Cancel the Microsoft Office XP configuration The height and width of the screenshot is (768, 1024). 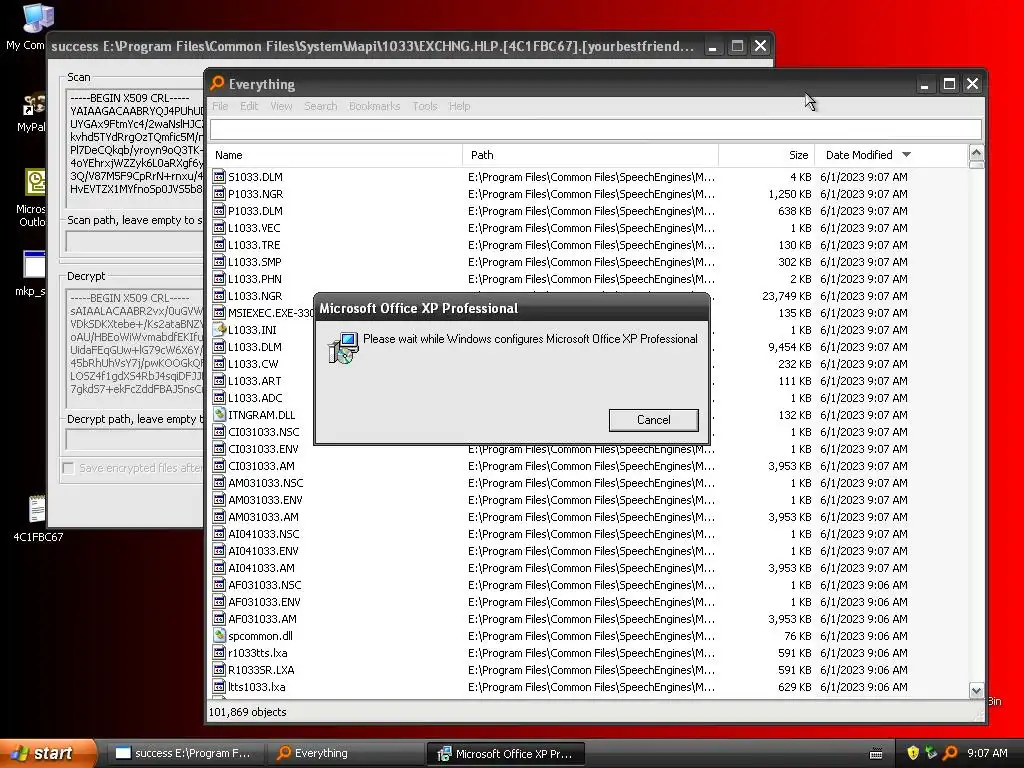pos(653,420)
